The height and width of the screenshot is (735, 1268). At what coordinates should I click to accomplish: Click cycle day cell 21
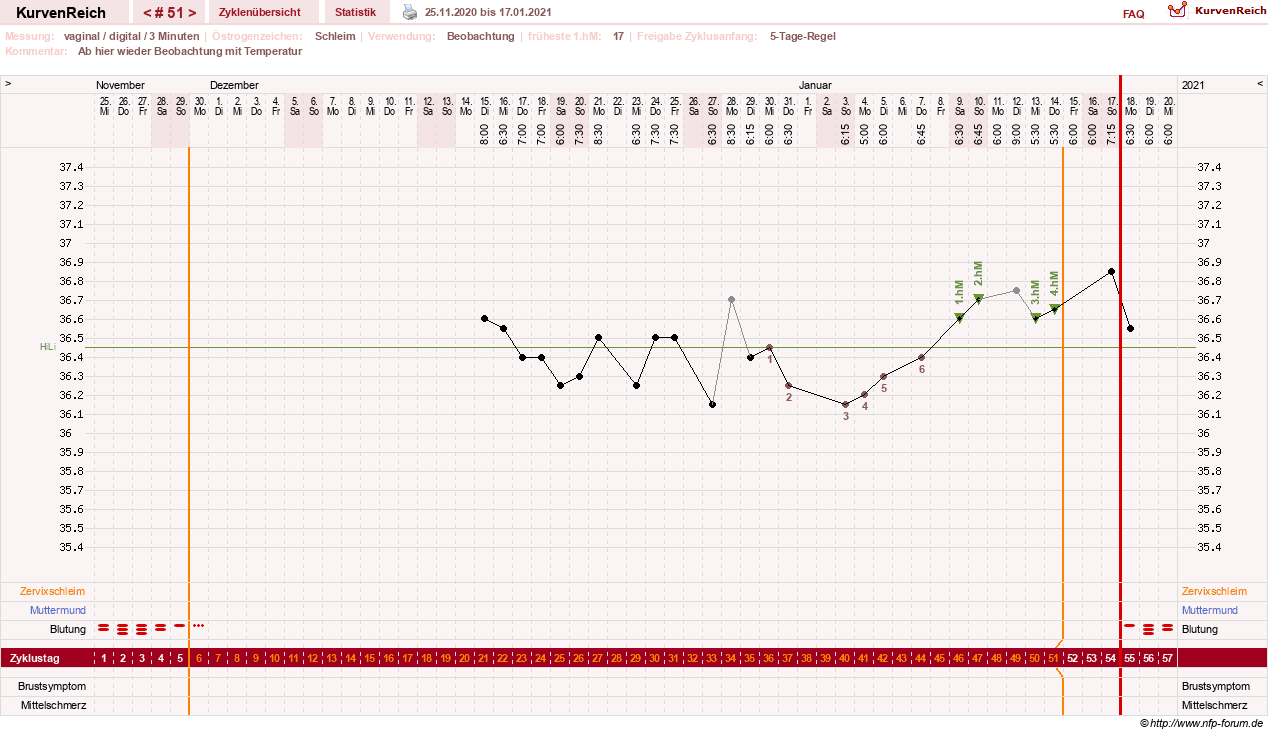click(484, 658)
